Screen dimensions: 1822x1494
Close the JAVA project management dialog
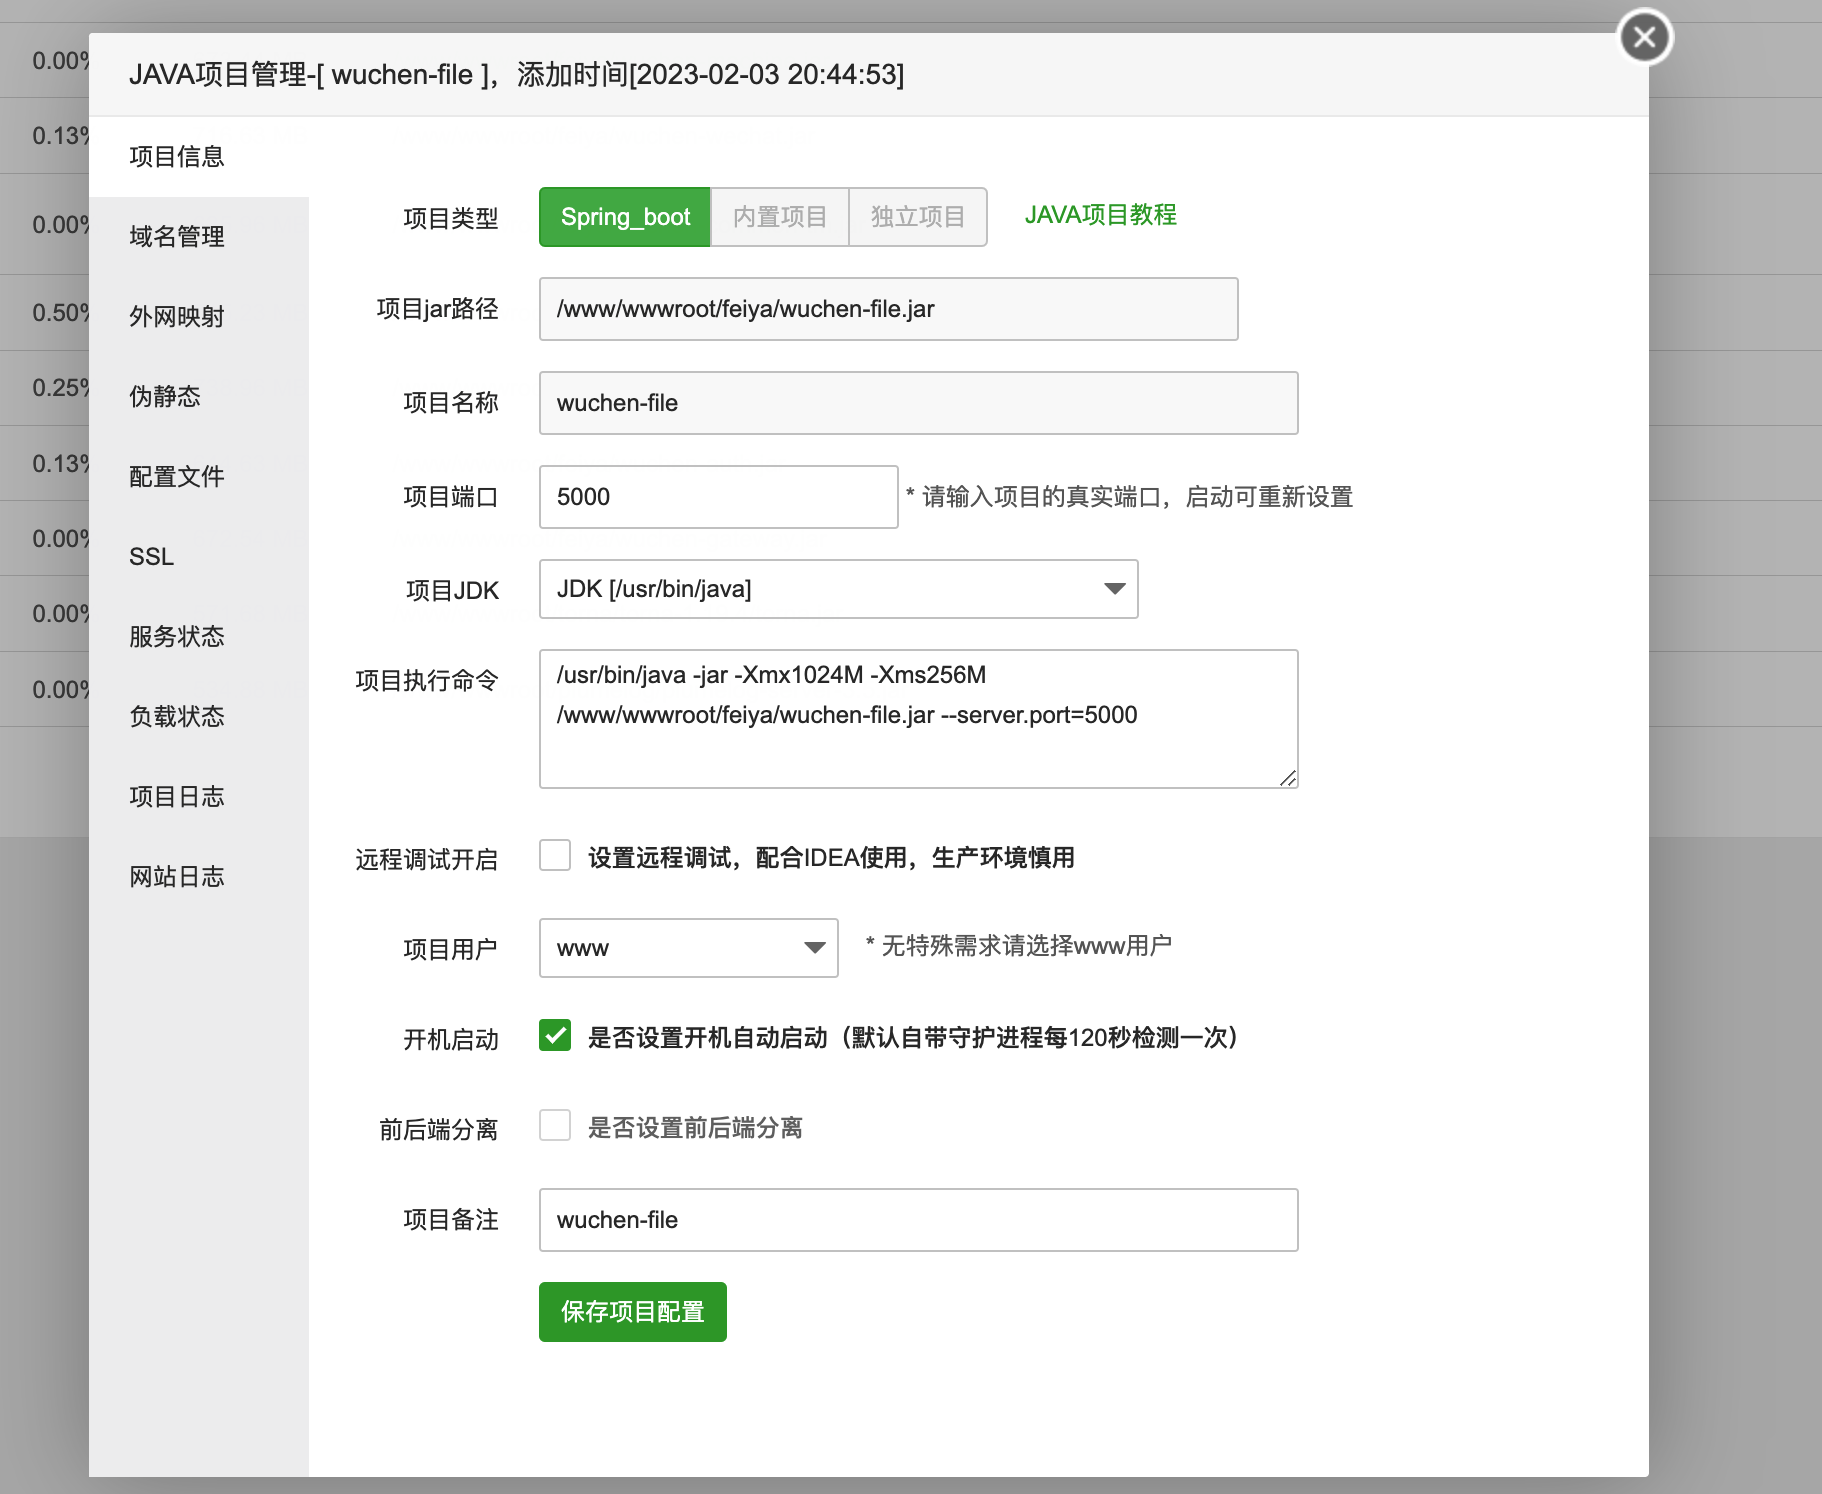click(x=1644, y=38)
